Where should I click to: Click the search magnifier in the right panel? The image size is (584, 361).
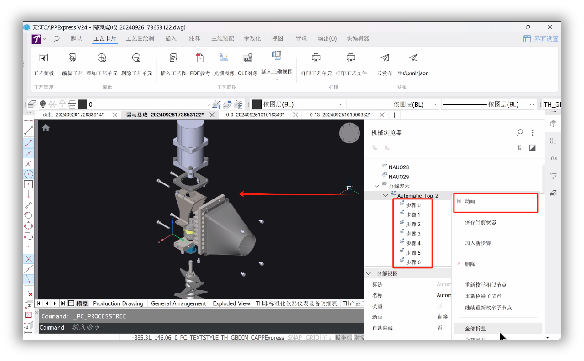click(520, 132)
